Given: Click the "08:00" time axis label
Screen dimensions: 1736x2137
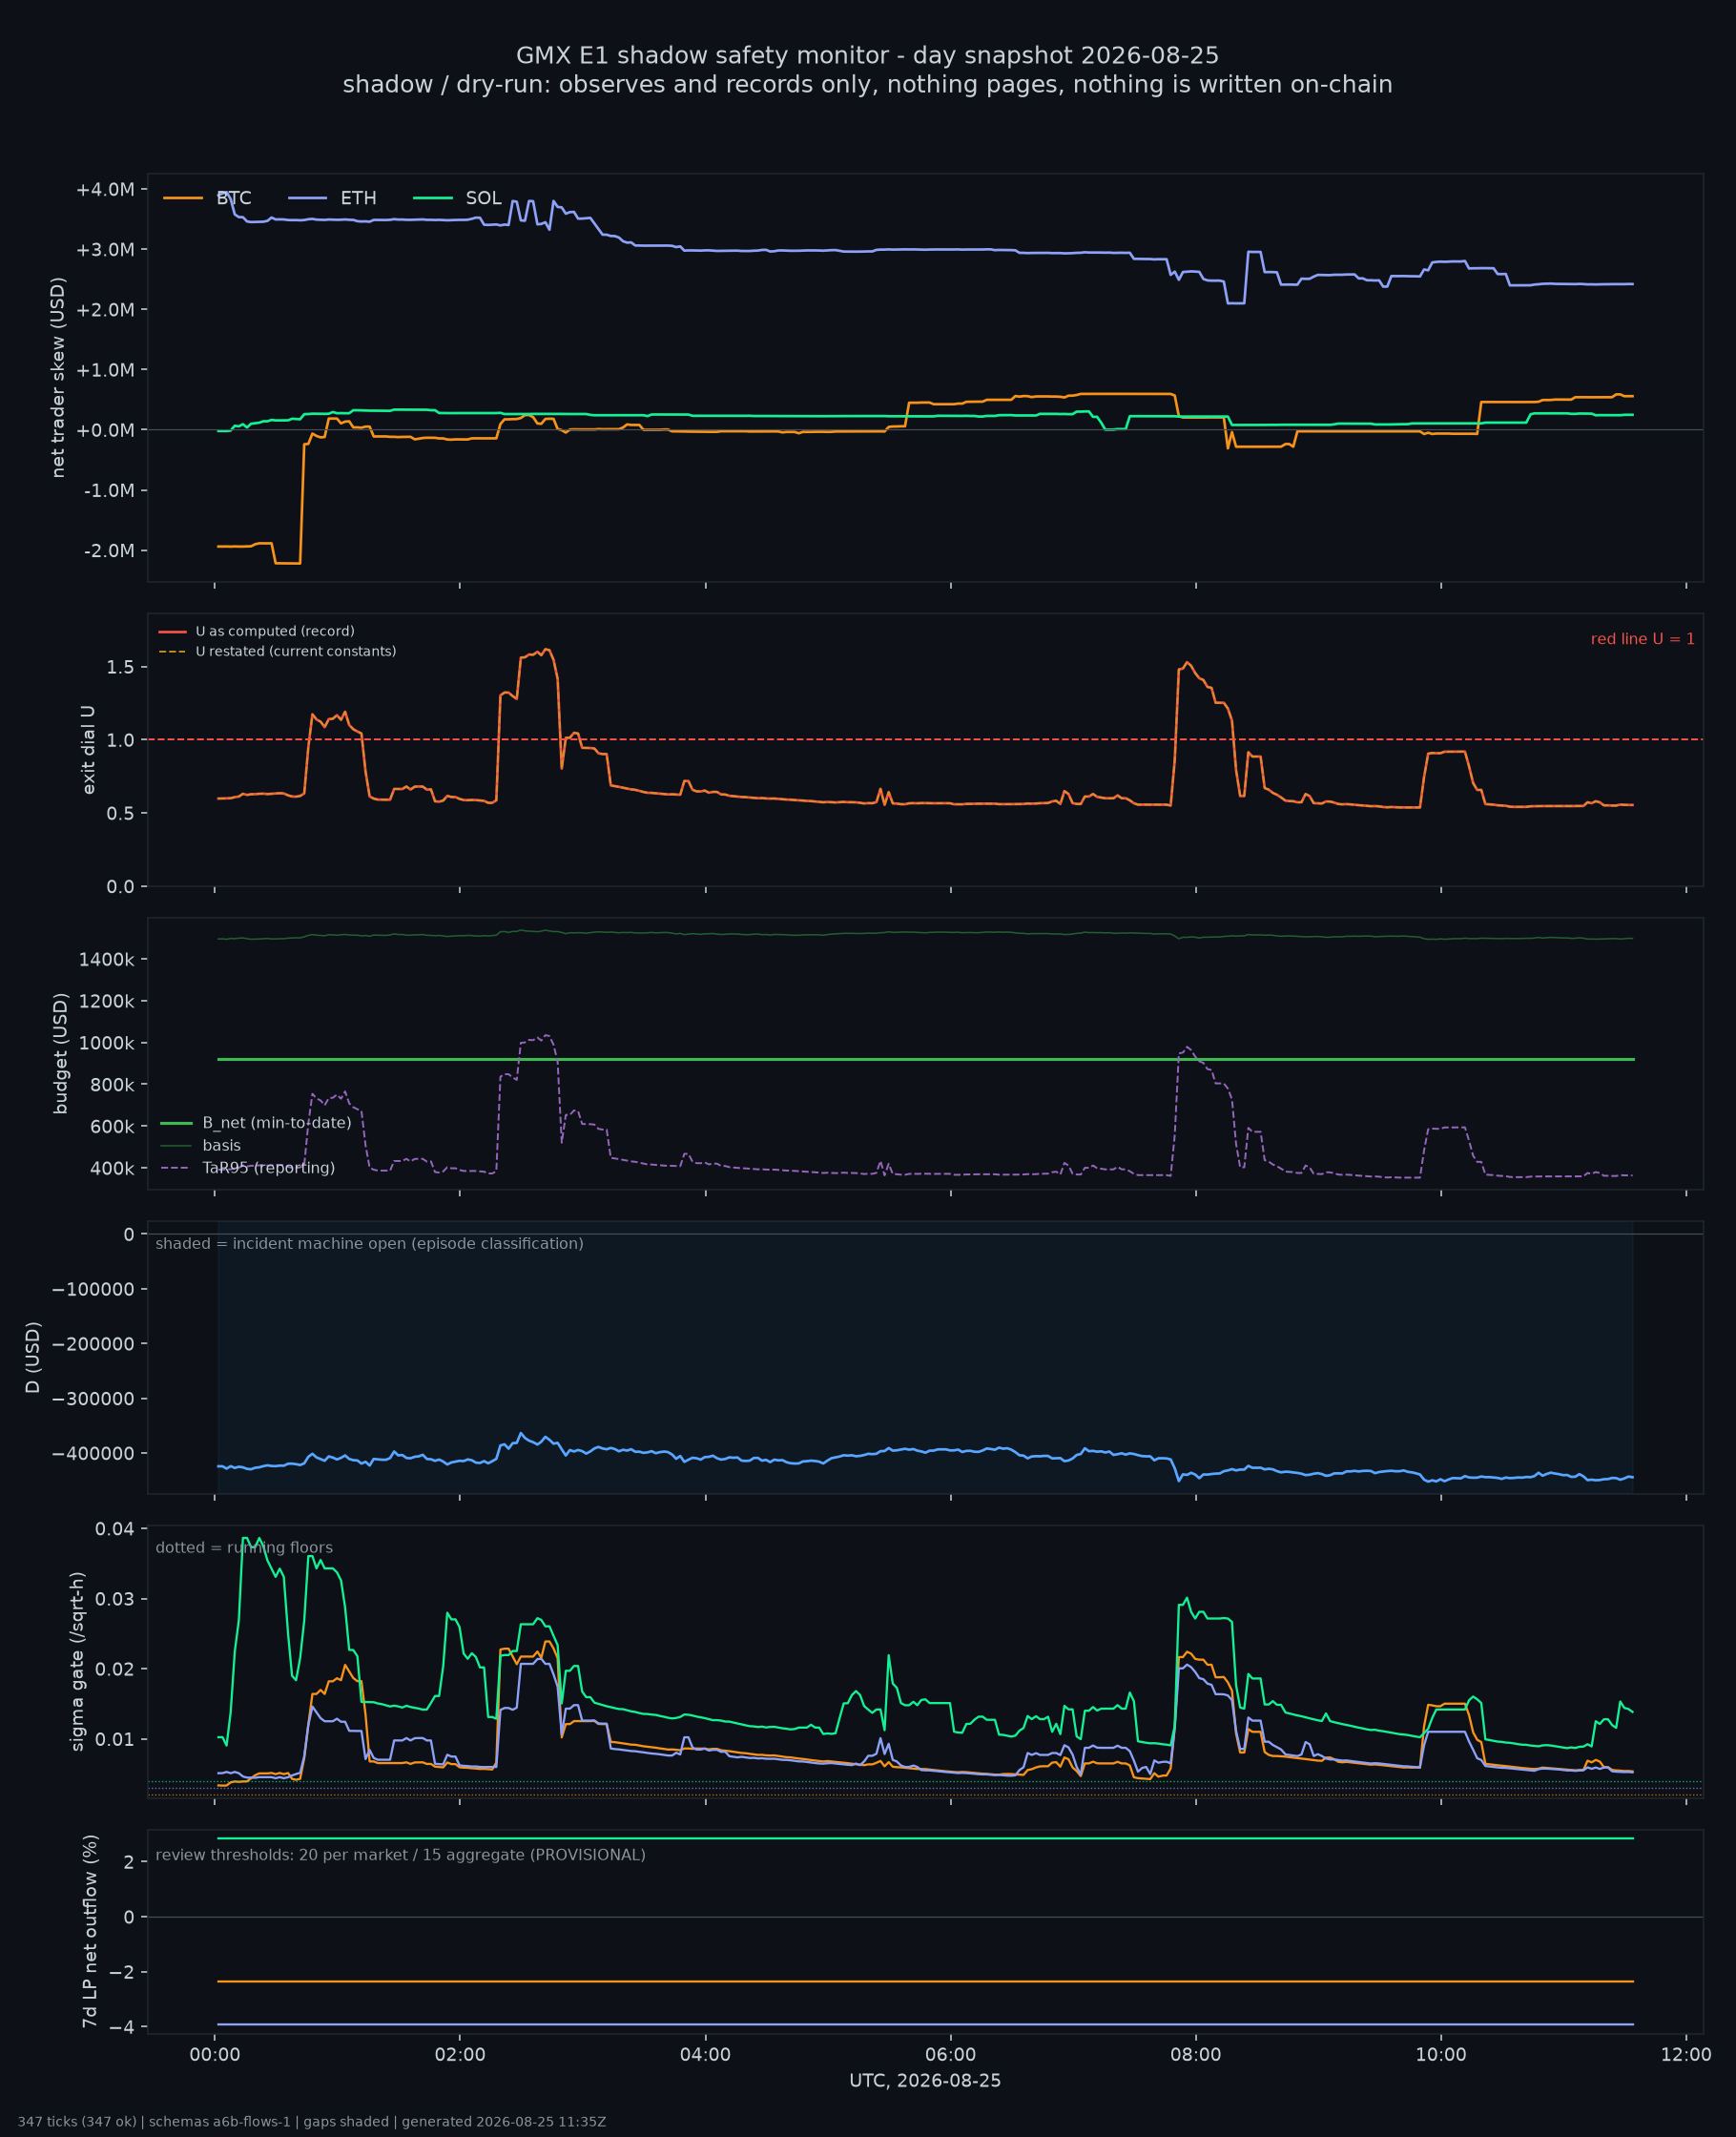Looking at the screenshot, I should click(x=1196, y=2055).
